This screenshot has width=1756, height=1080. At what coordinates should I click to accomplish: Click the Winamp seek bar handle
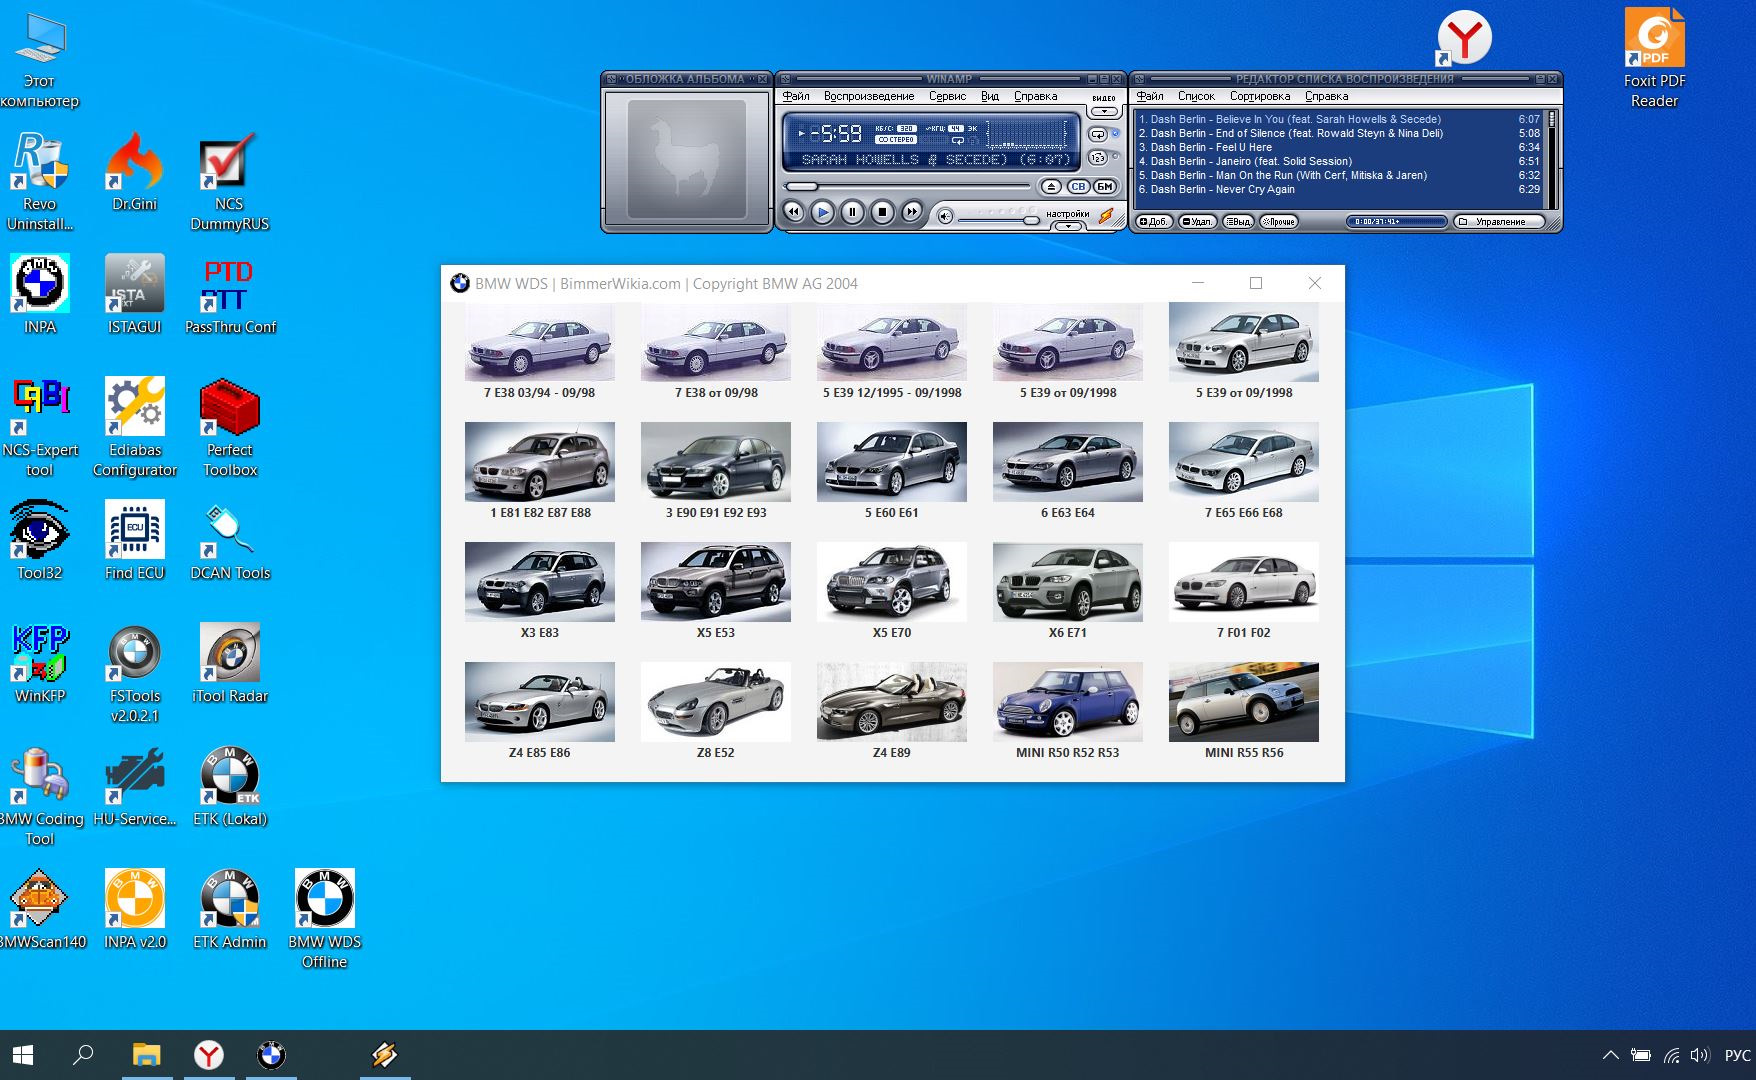click(x=801, y=186)
